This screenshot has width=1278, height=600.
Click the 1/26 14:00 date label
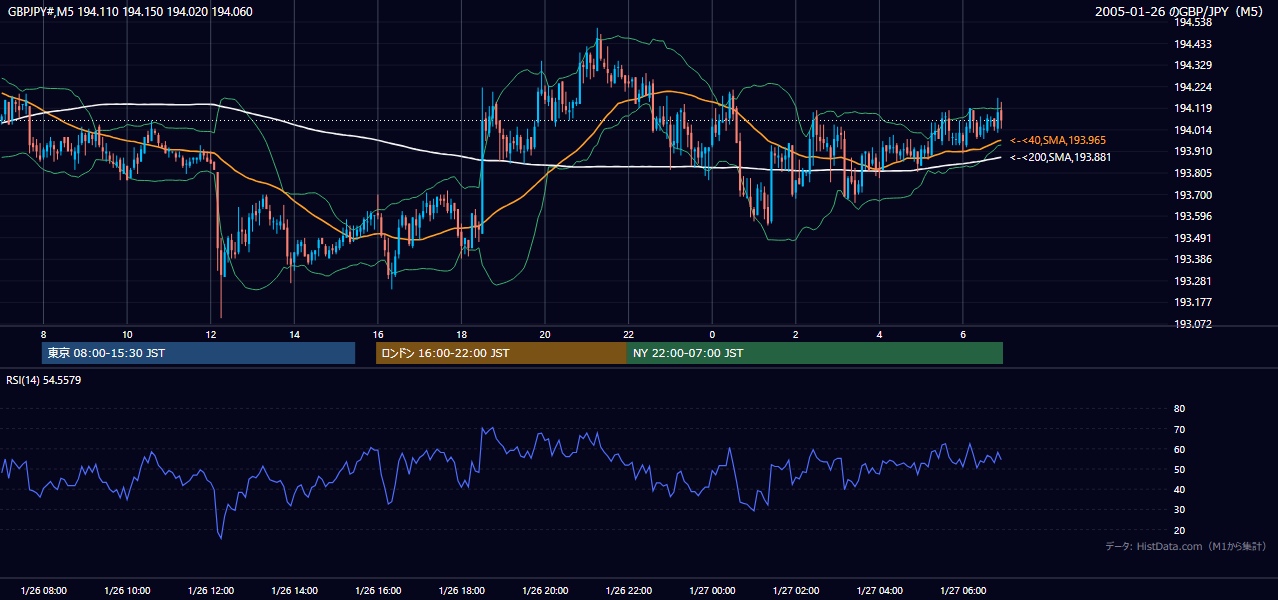294,591
